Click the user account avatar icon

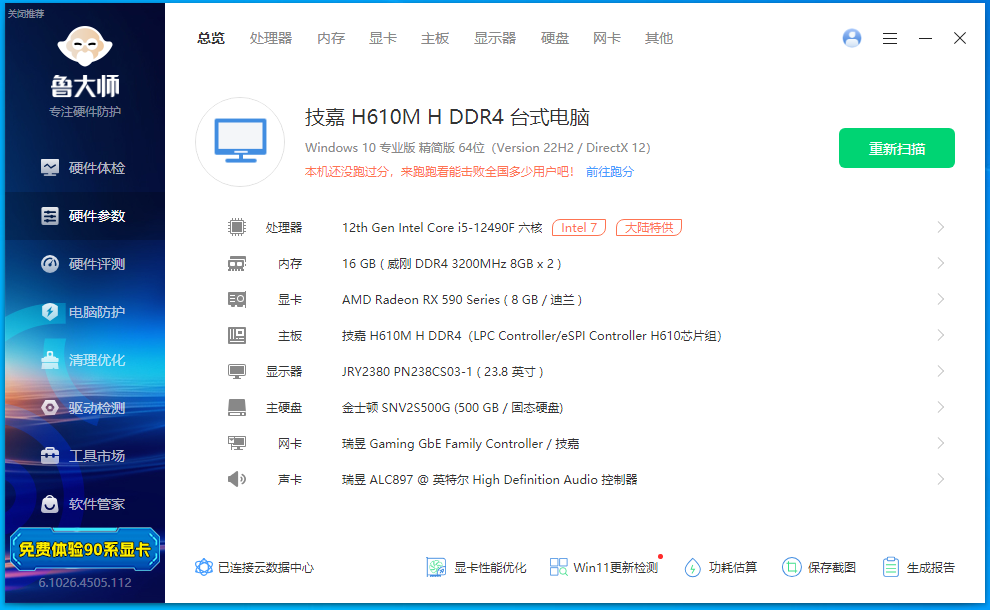coord(852,38)
